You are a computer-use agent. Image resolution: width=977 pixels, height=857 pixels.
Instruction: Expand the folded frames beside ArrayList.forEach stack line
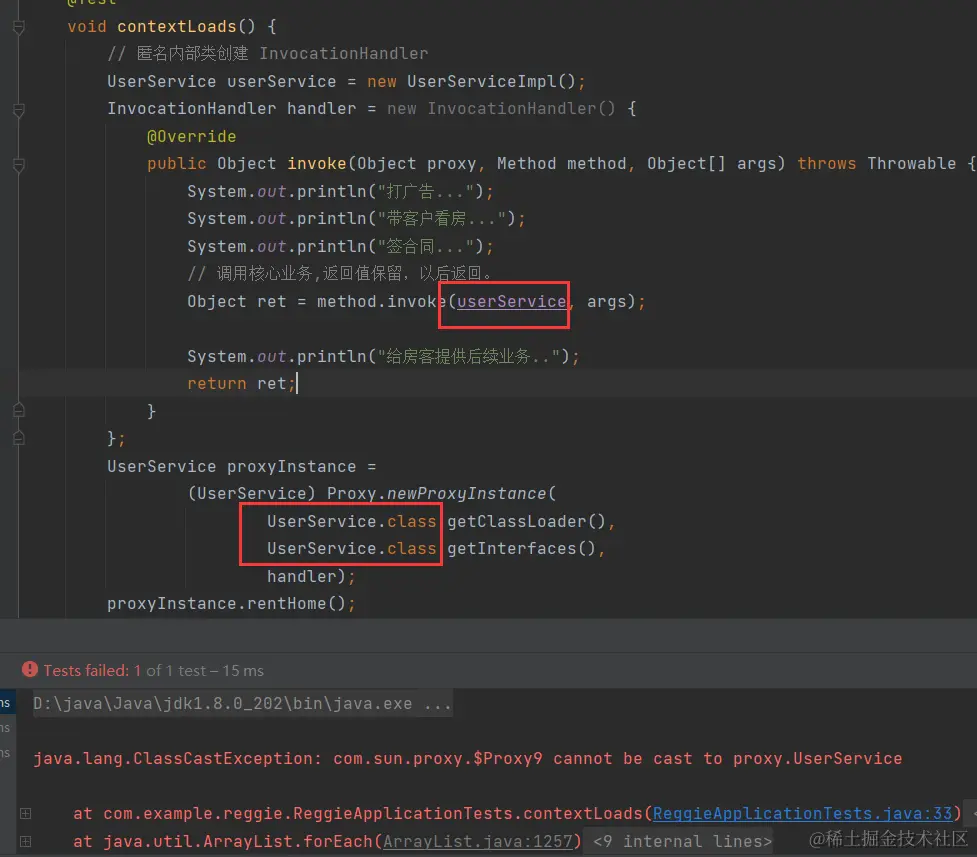26,841
